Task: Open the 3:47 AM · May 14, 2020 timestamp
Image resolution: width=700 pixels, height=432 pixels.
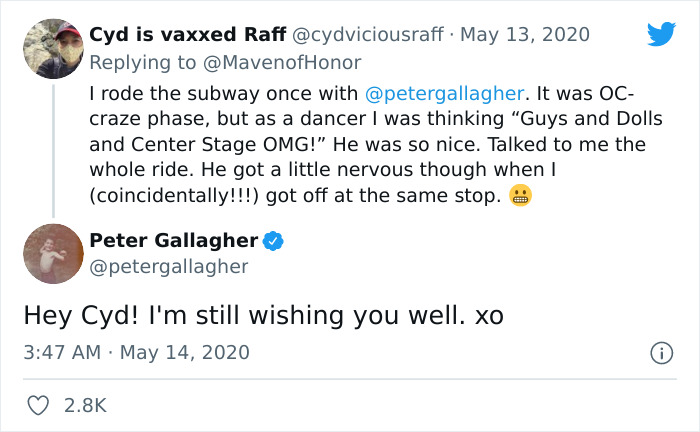Action: 137,353
